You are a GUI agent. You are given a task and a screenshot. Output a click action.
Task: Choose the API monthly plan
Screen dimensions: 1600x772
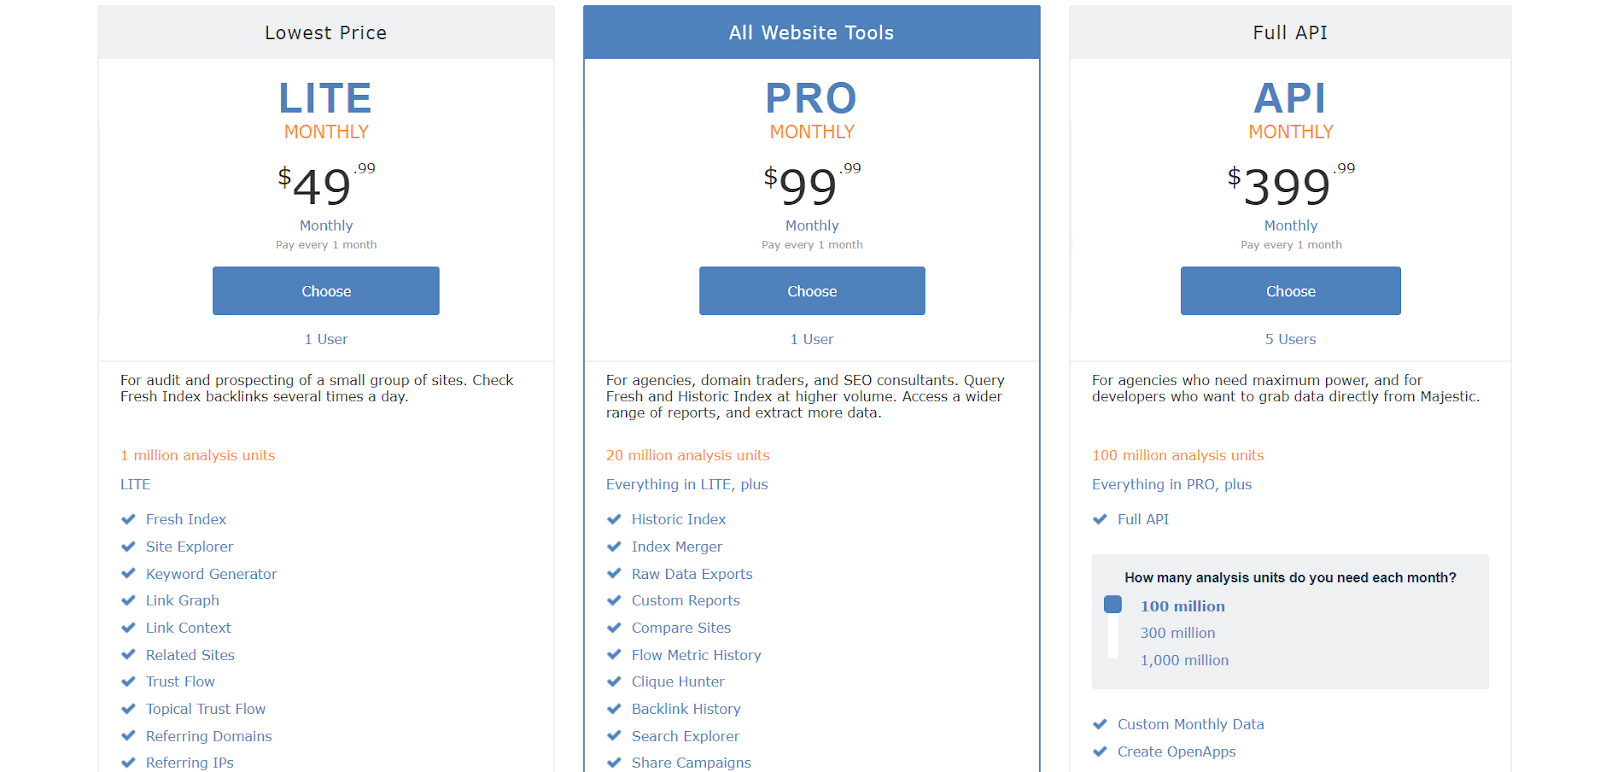1290,291
